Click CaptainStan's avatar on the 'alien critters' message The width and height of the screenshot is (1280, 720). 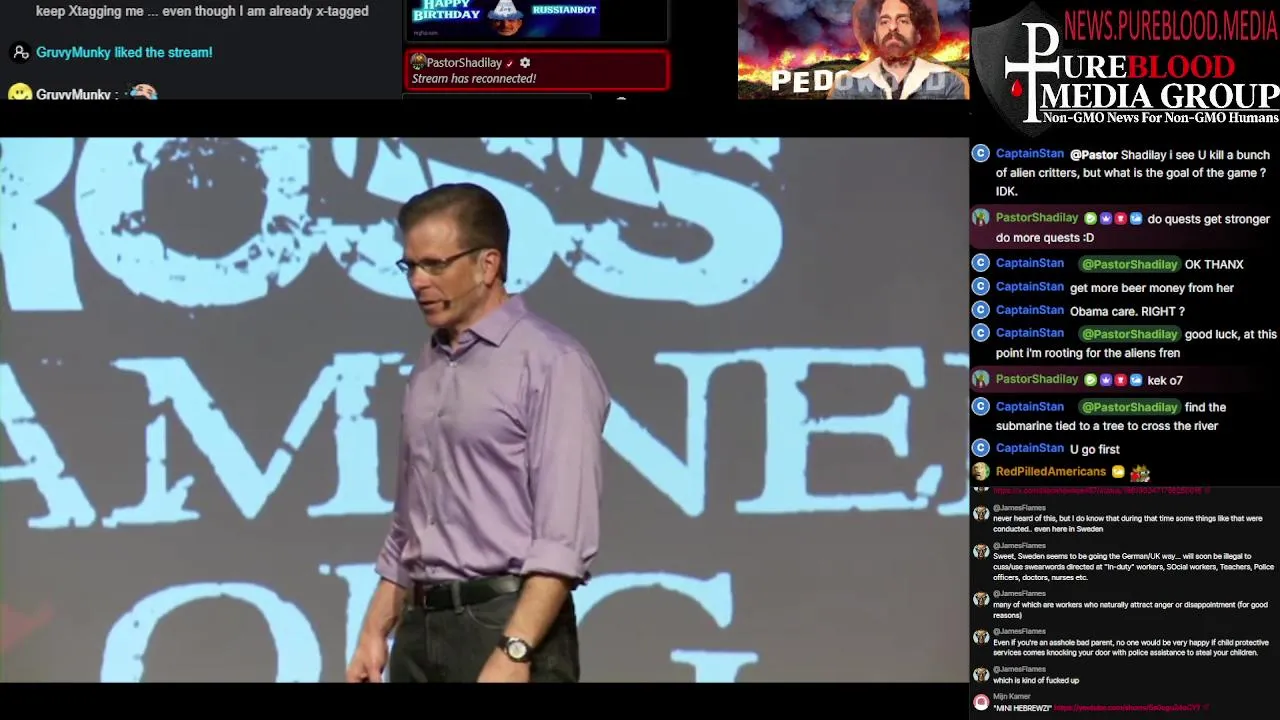coord(980,154)
